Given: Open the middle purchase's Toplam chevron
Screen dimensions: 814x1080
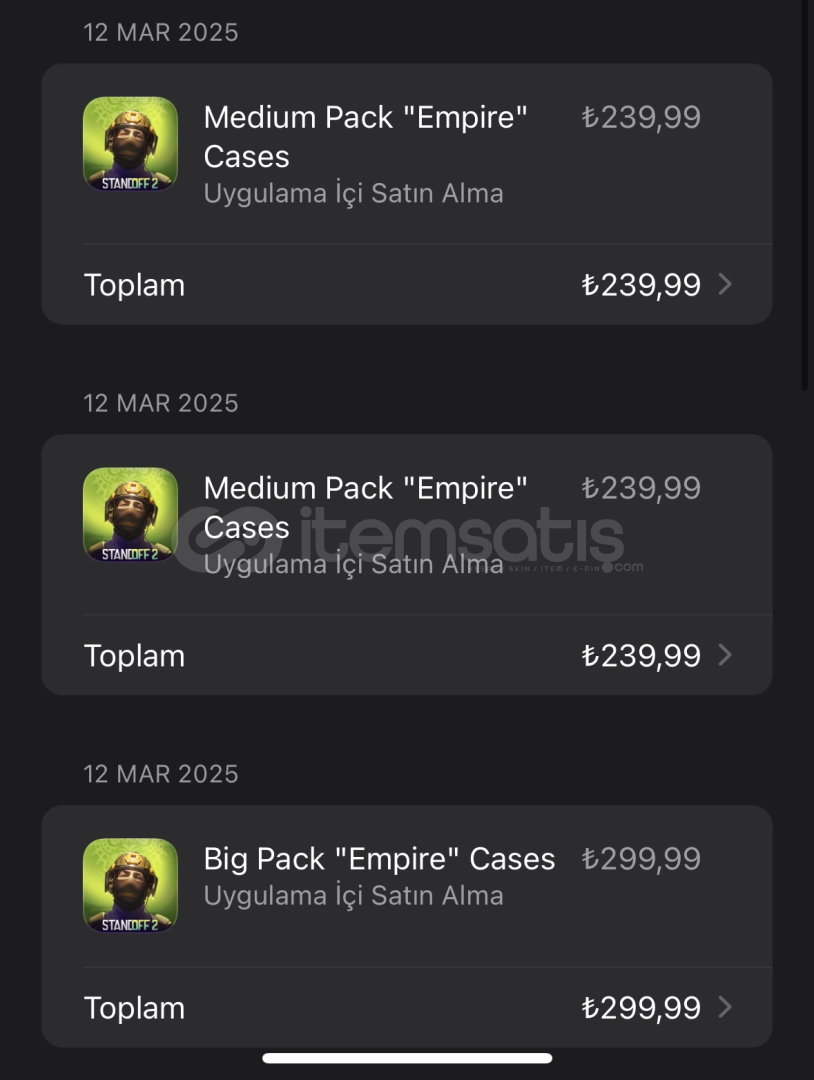Looking at the screenshot, I should pos(724,654).
